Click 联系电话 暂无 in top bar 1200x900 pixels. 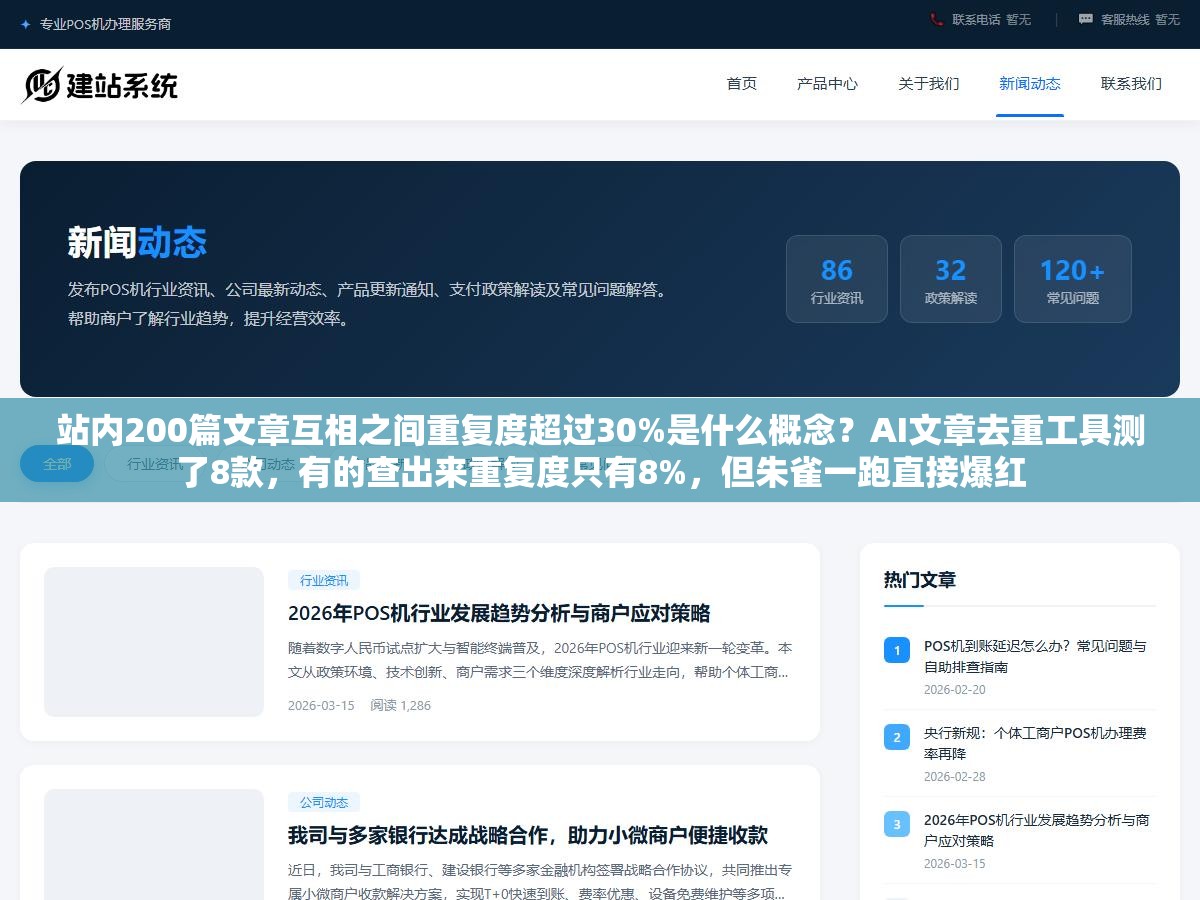(991, 19)
